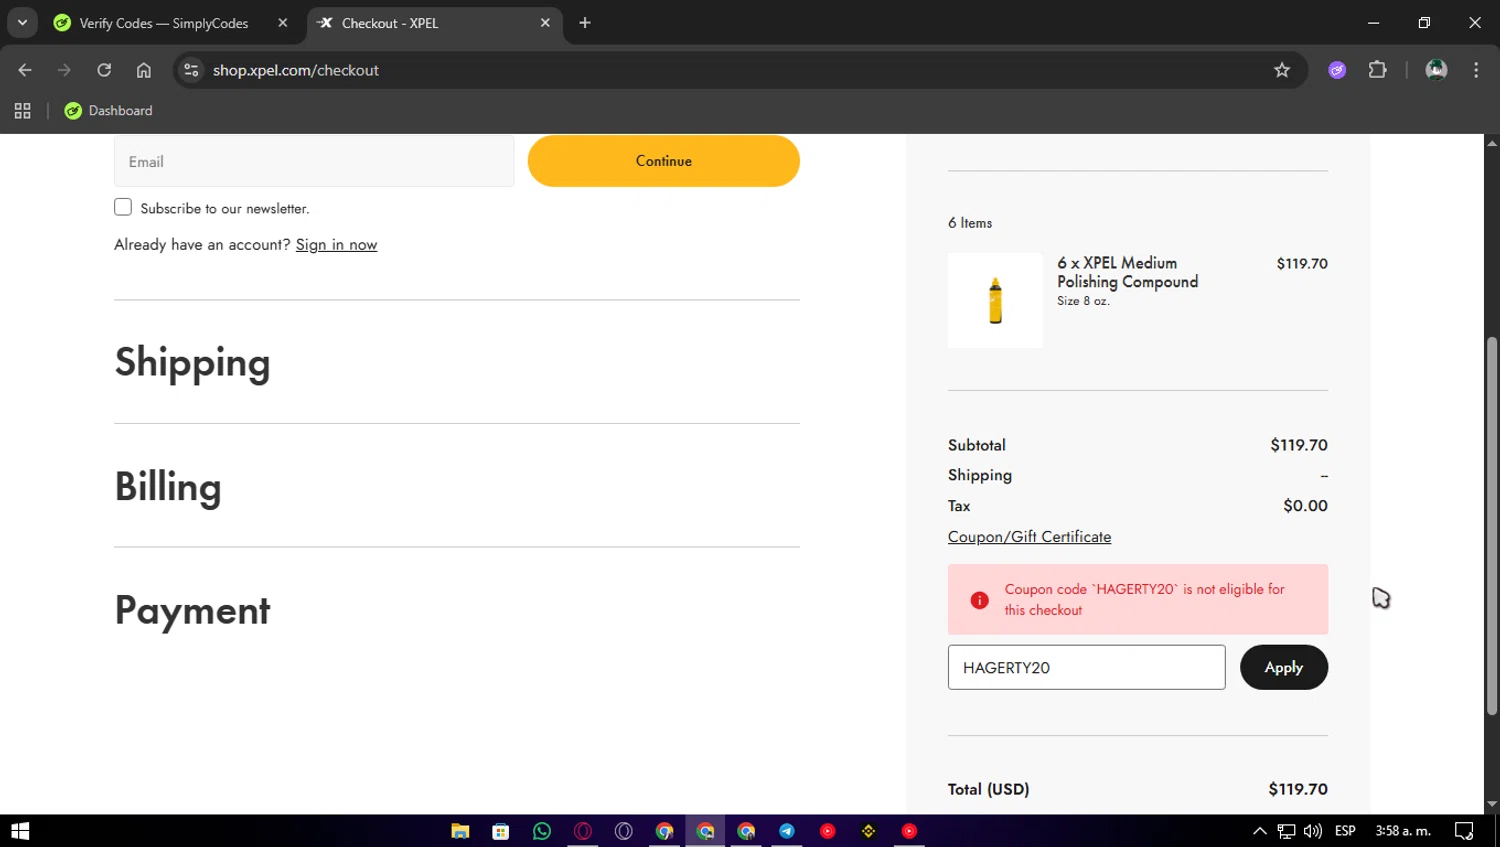Open Telegram from the taskbar
This screenshot has width=1500, height=847.
point(787,831)
